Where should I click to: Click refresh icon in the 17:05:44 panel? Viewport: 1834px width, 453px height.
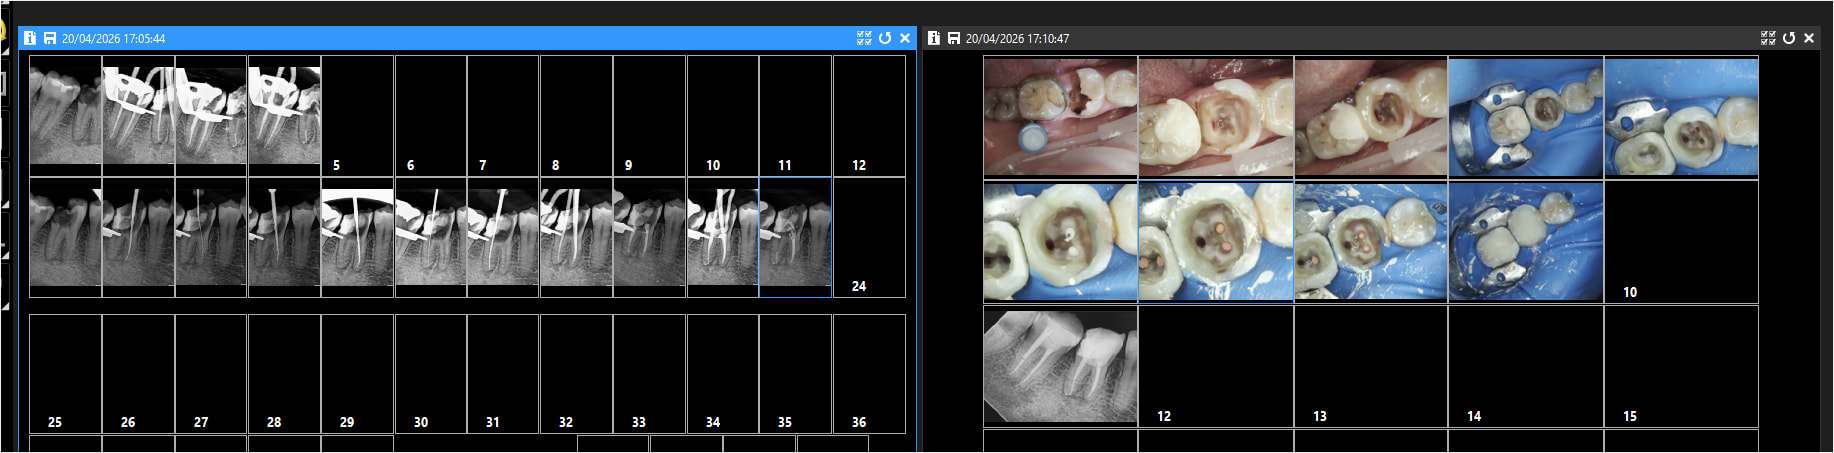[885, 38]
